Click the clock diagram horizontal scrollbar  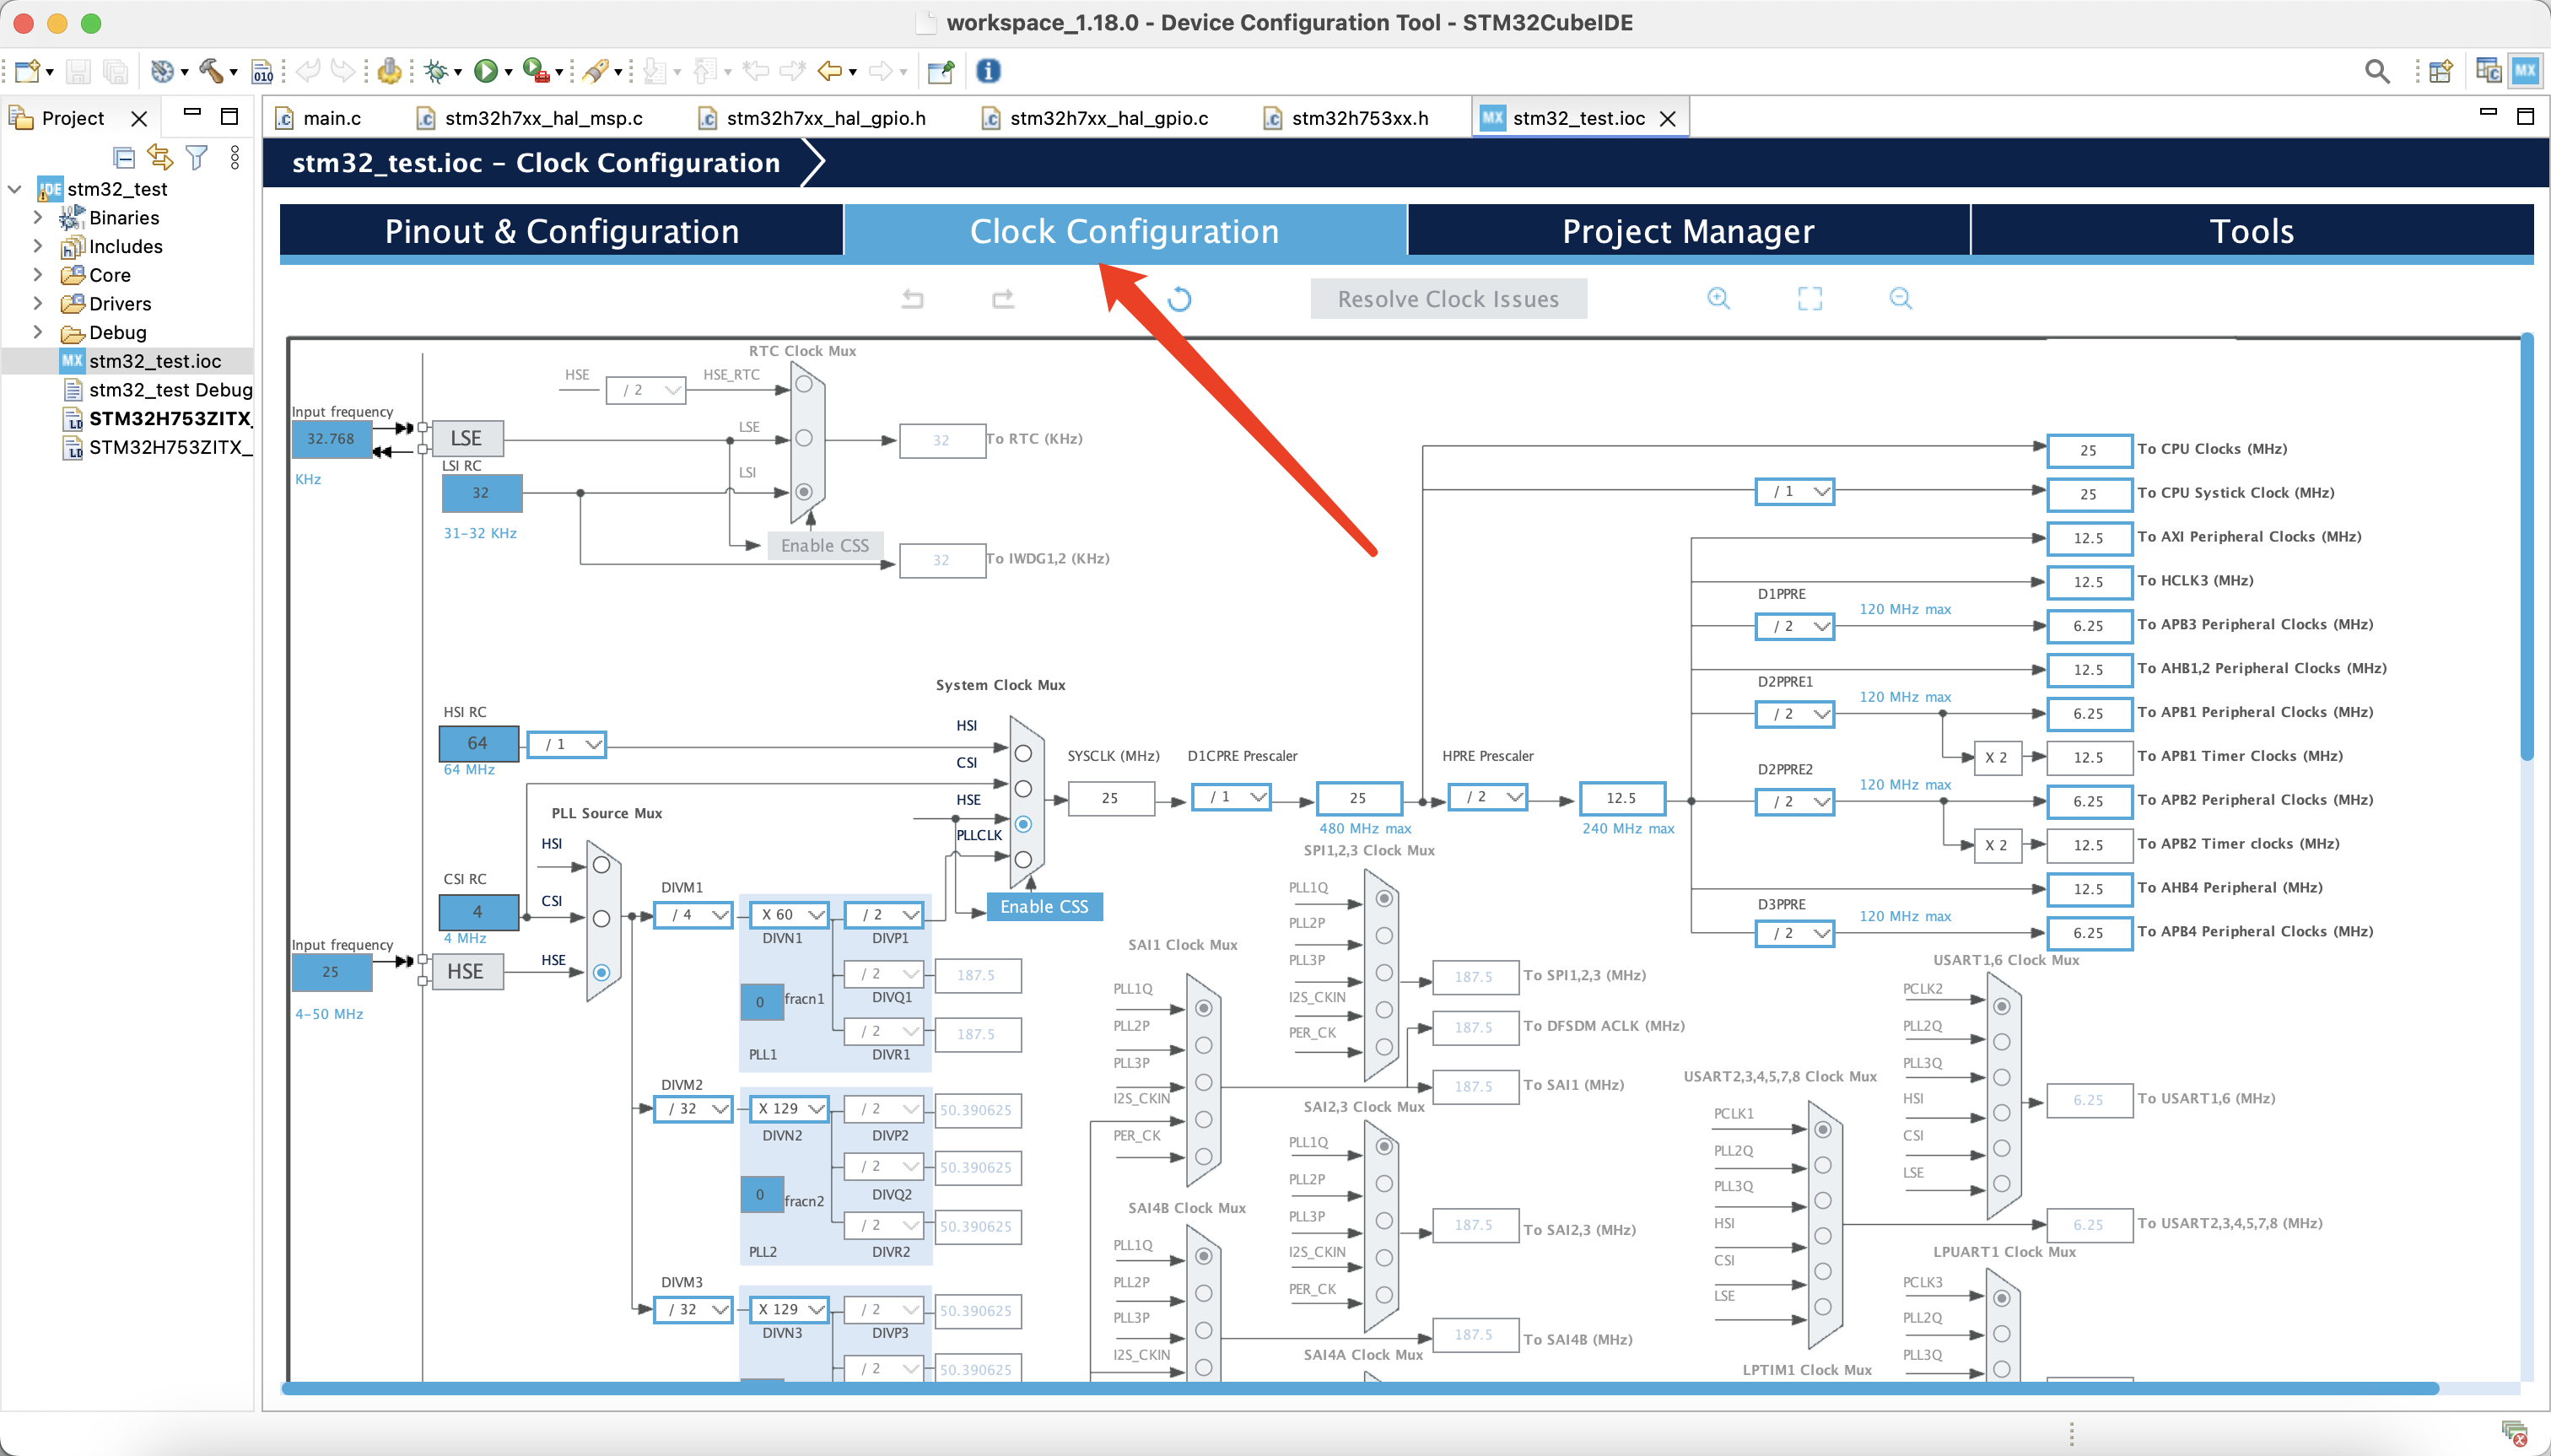1360,1389
